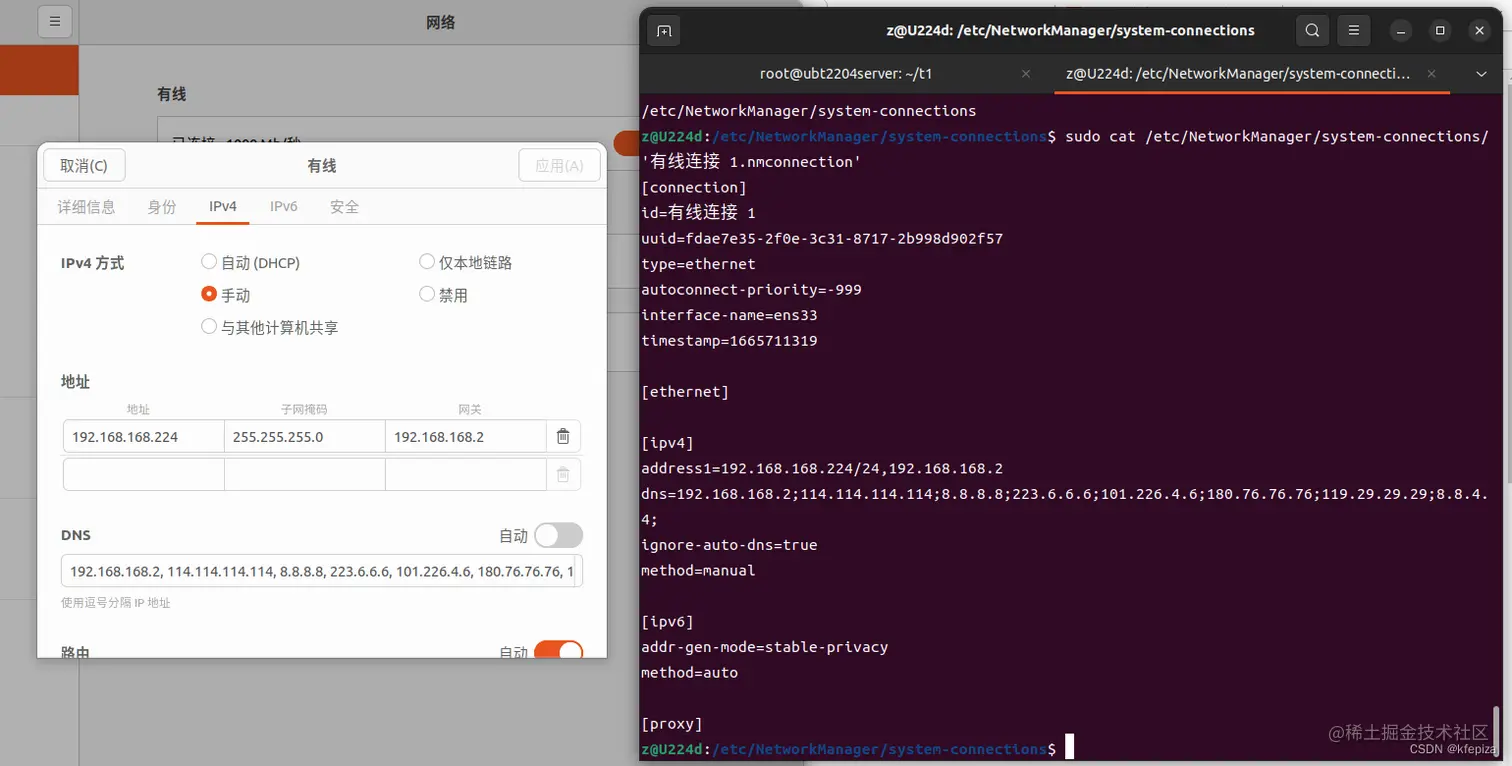Switch to the IPv4 tab
Screen dimensions: 1512x766
223,207
